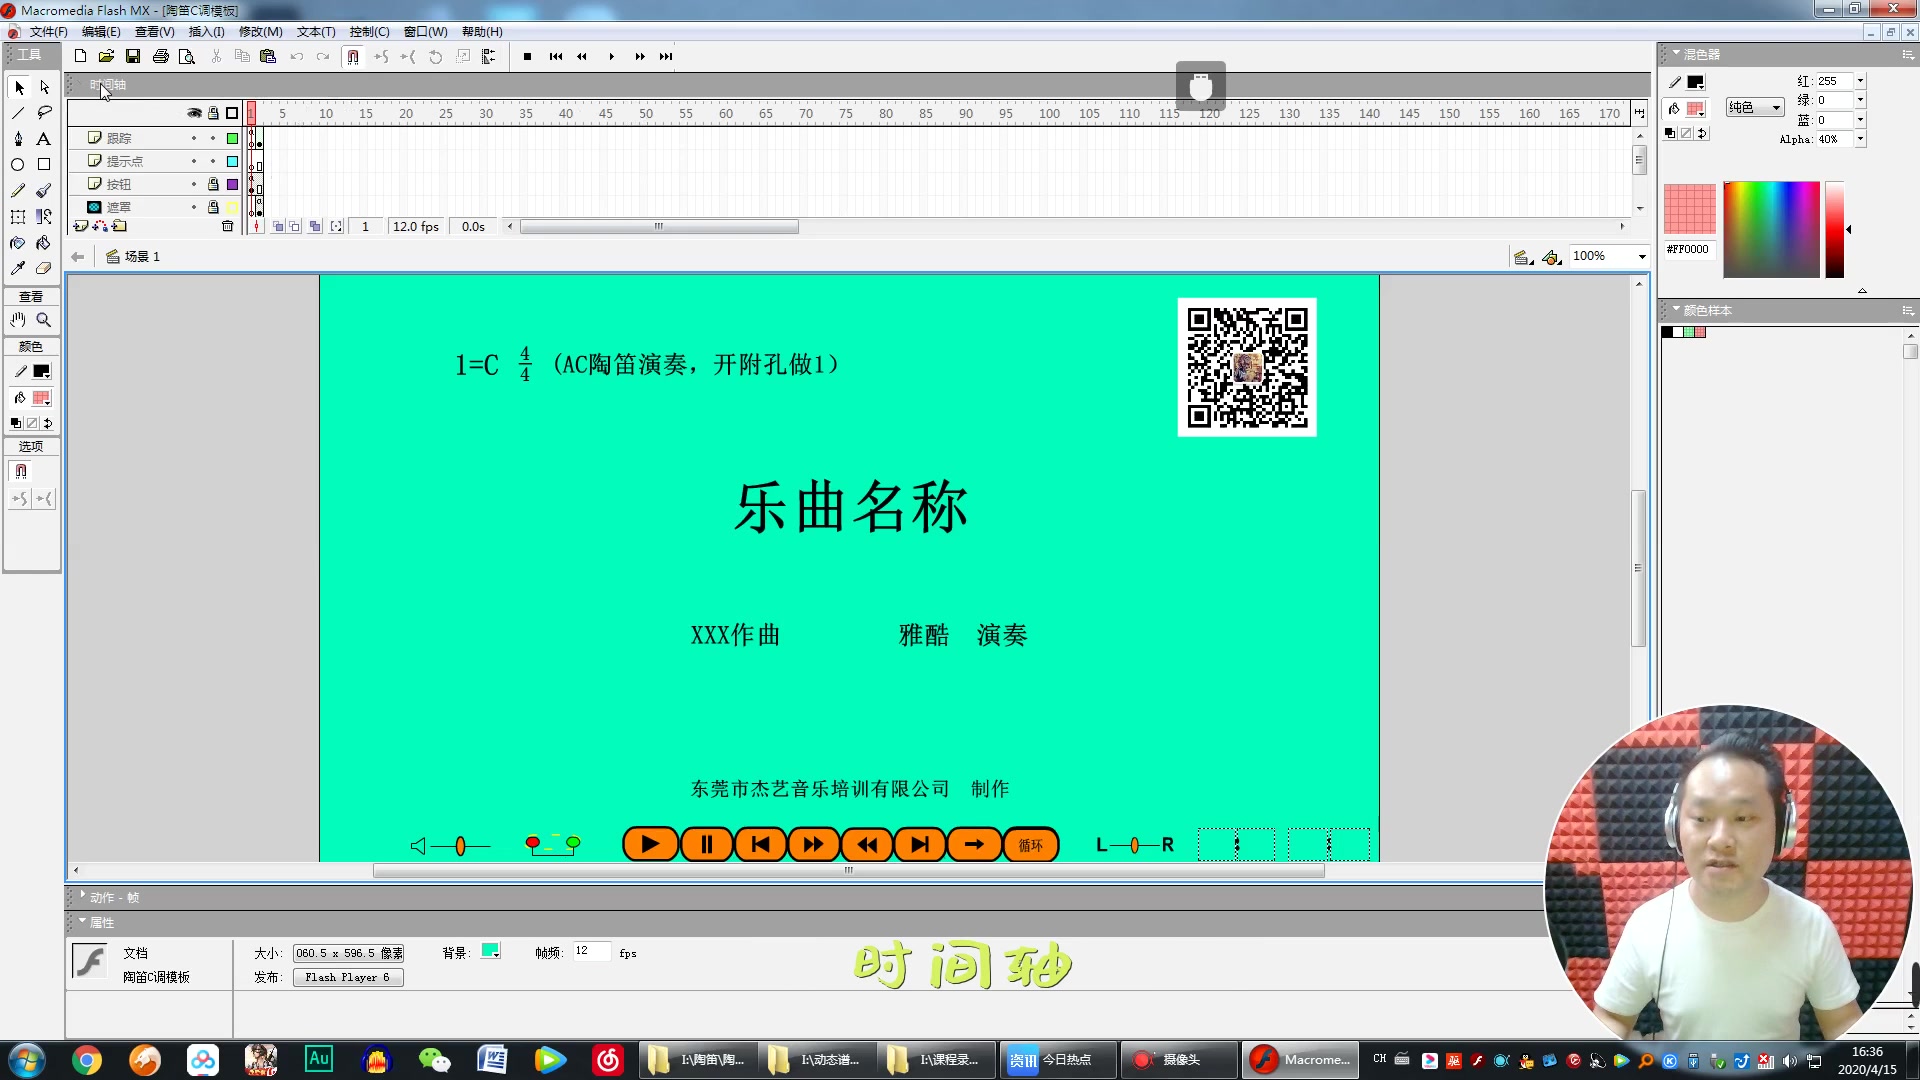Select the Rectangle tool

tap(44, 165)
